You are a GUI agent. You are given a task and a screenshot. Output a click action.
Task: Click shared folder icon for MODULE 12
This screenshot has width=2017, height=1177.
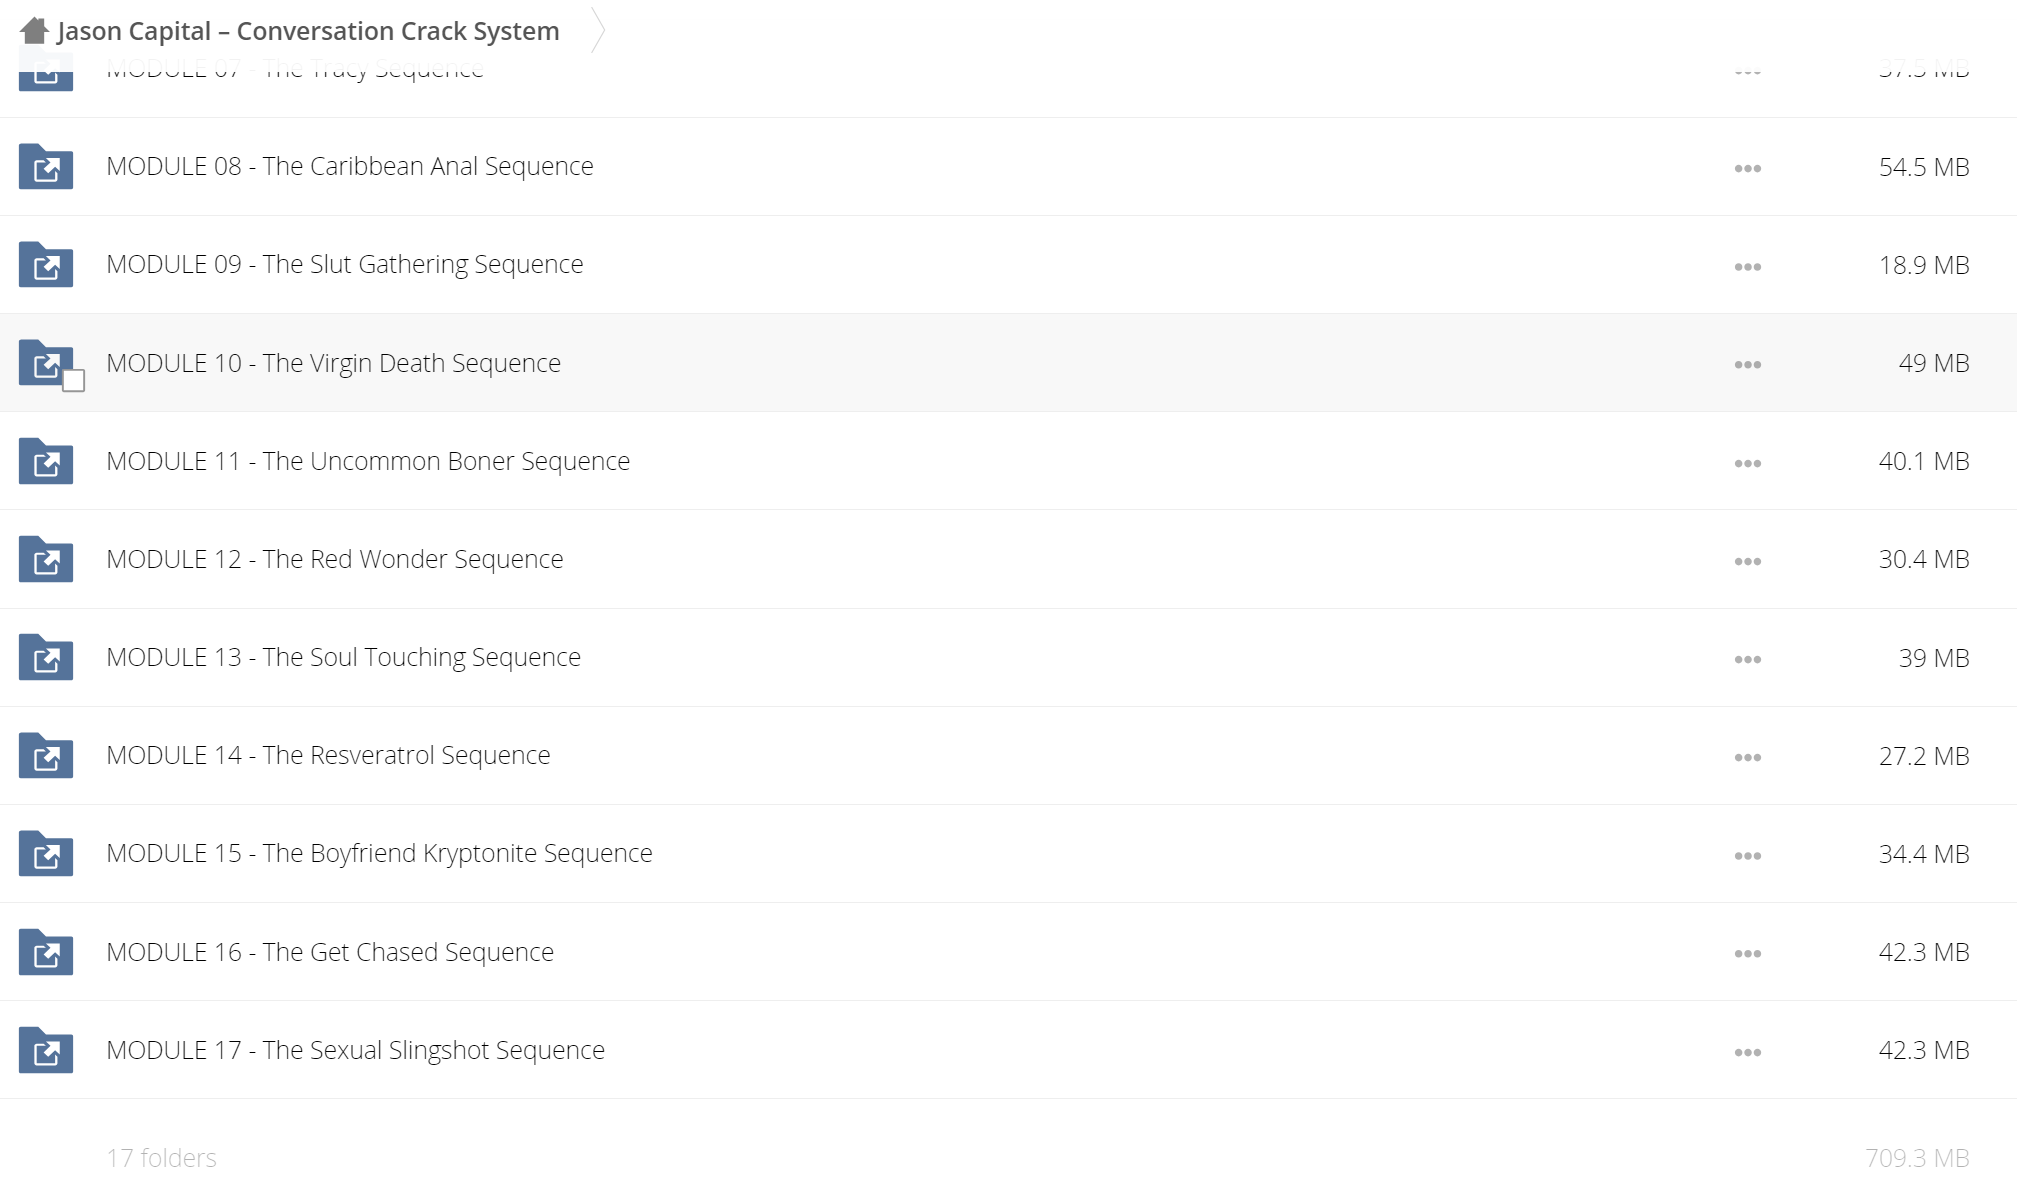coord(46,559)
